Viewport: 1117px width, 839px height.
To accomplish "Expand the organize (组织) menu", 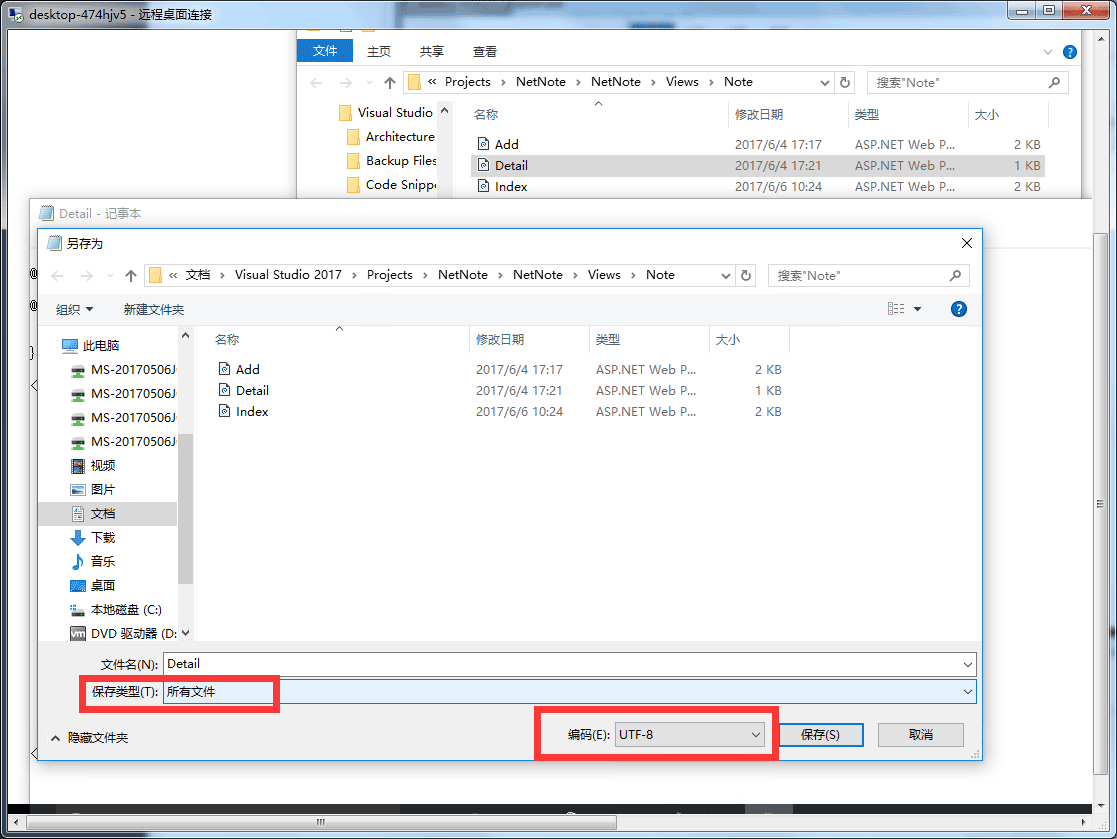I will (x=74, y=309).
